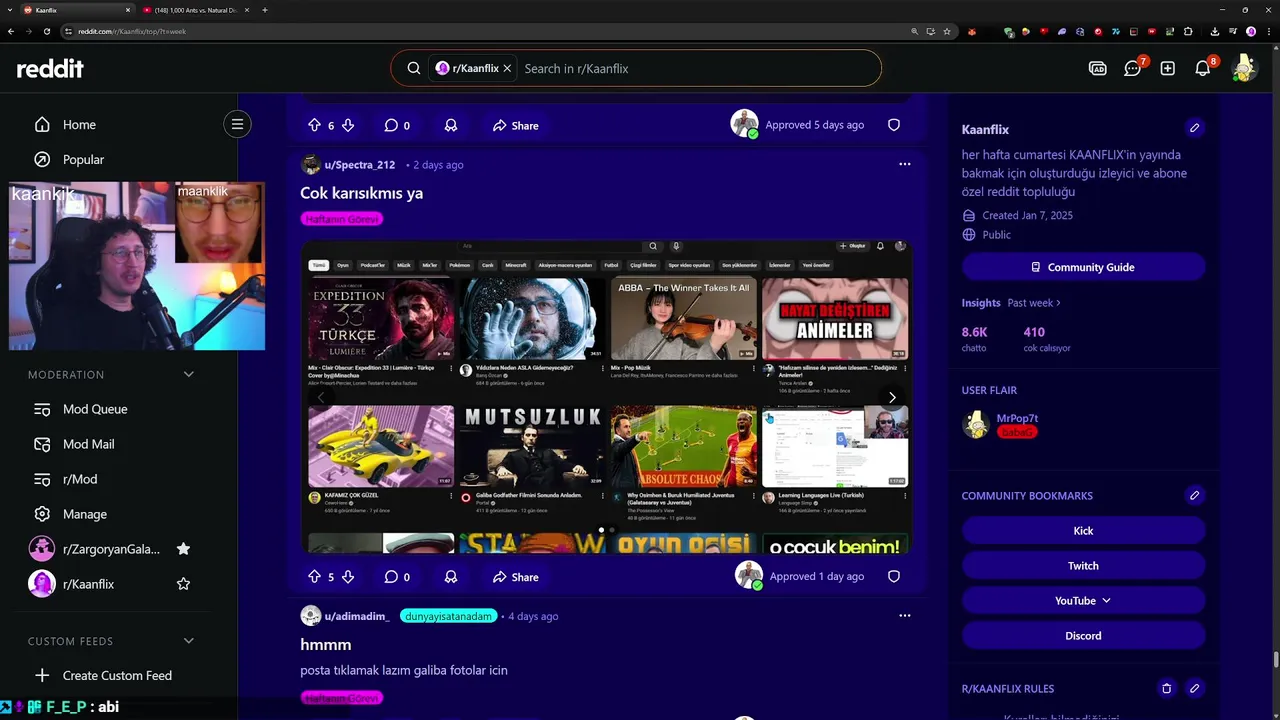The height and width of the screenshot is (720, 1280).
Task: Create Custom Feed
Action: 119,676
